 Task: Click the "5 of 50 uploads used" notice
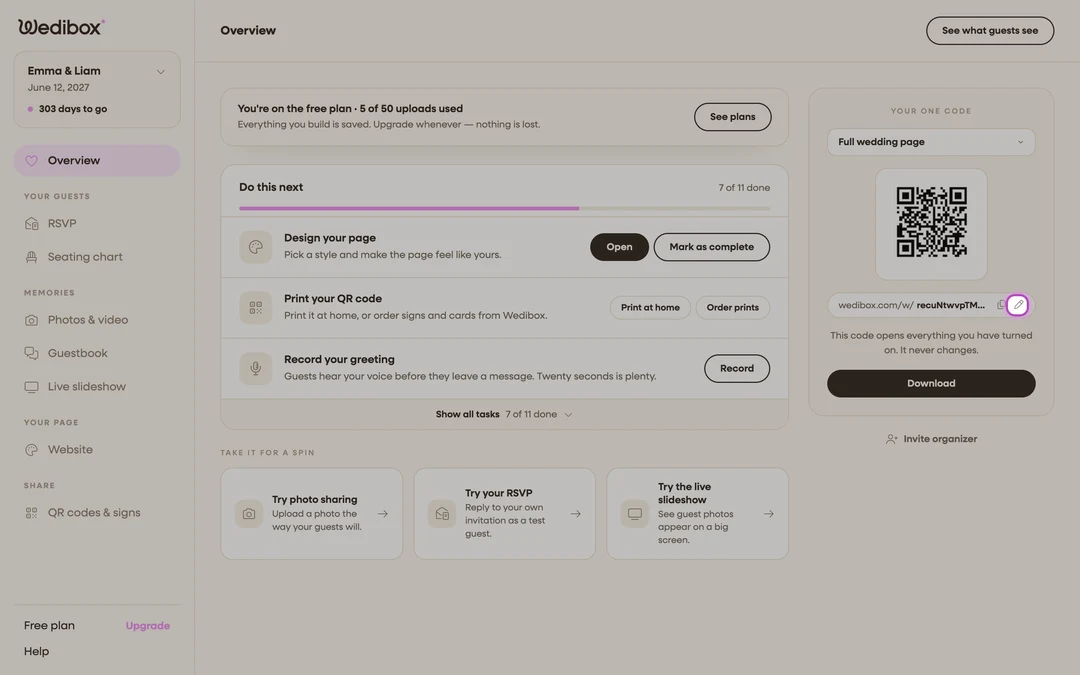(411, 109)
